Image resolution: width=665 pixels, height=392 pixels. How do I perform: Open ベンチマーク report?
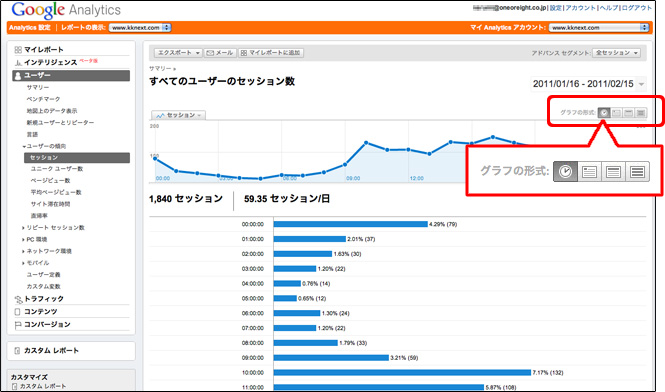pyautogui.click(x=43, y=99)
